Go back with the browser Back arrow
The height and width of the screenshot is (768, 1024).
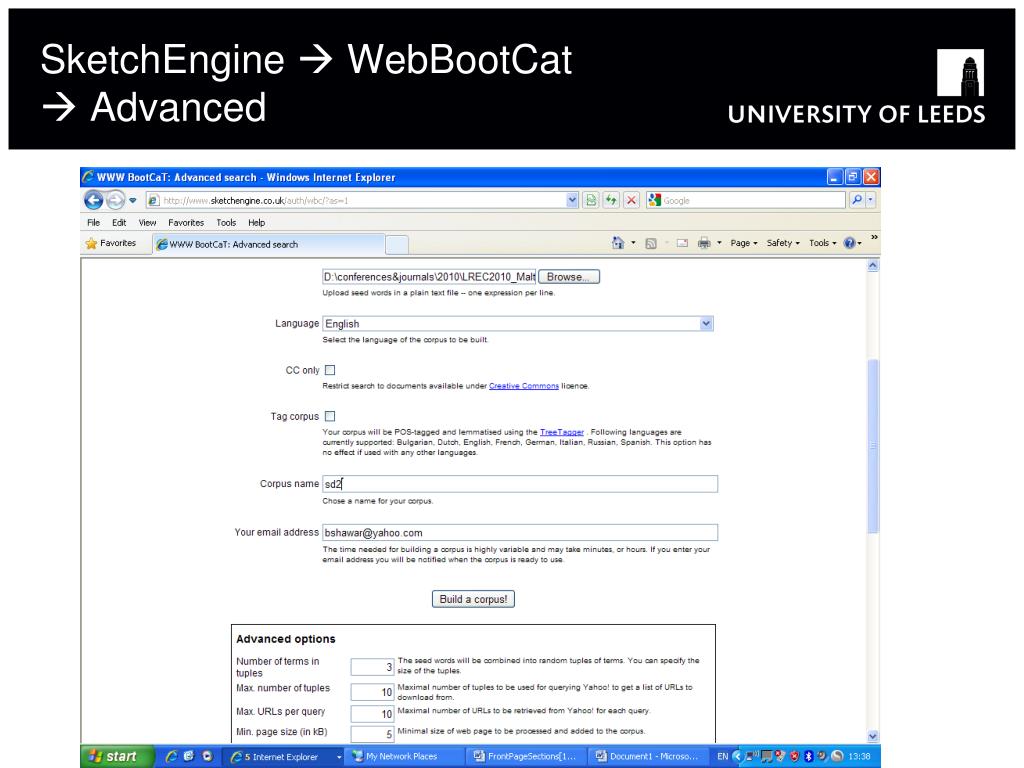pyautogui.click(x=93, y=200)
